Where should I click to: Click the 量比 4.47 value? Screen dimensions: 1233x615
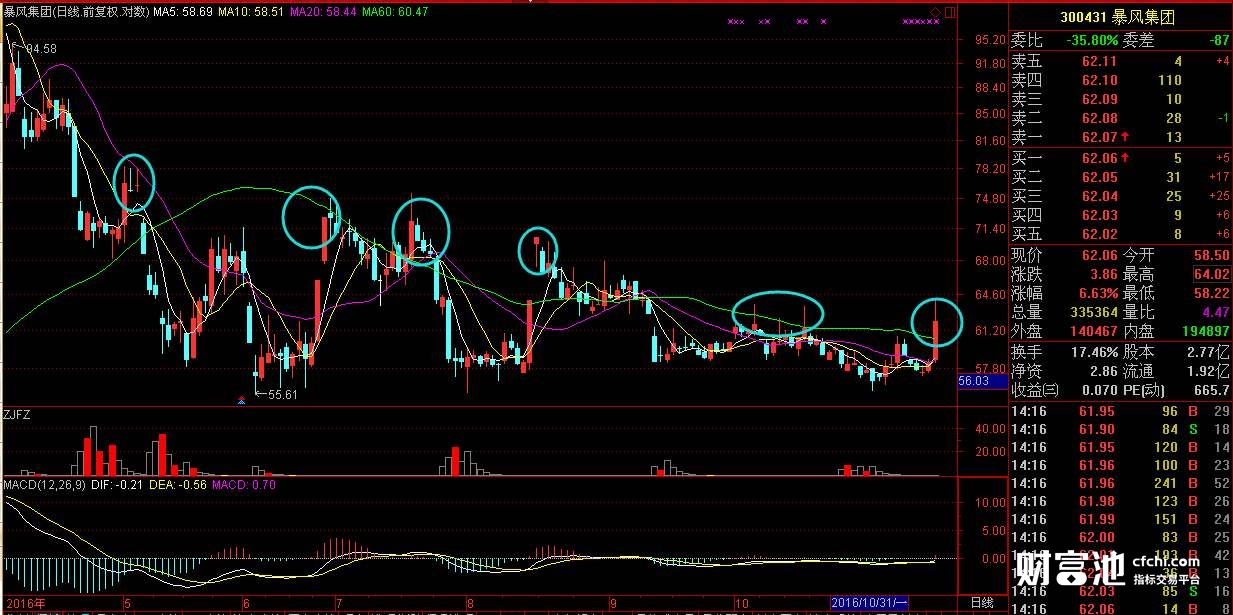1215,312
